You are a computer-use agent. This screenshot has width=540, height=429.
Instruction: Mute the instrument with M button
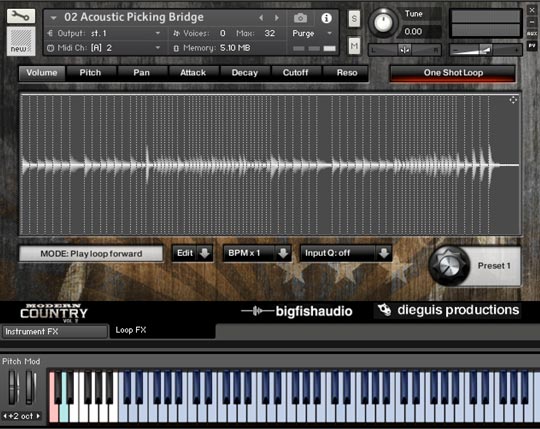click(354, 46)
